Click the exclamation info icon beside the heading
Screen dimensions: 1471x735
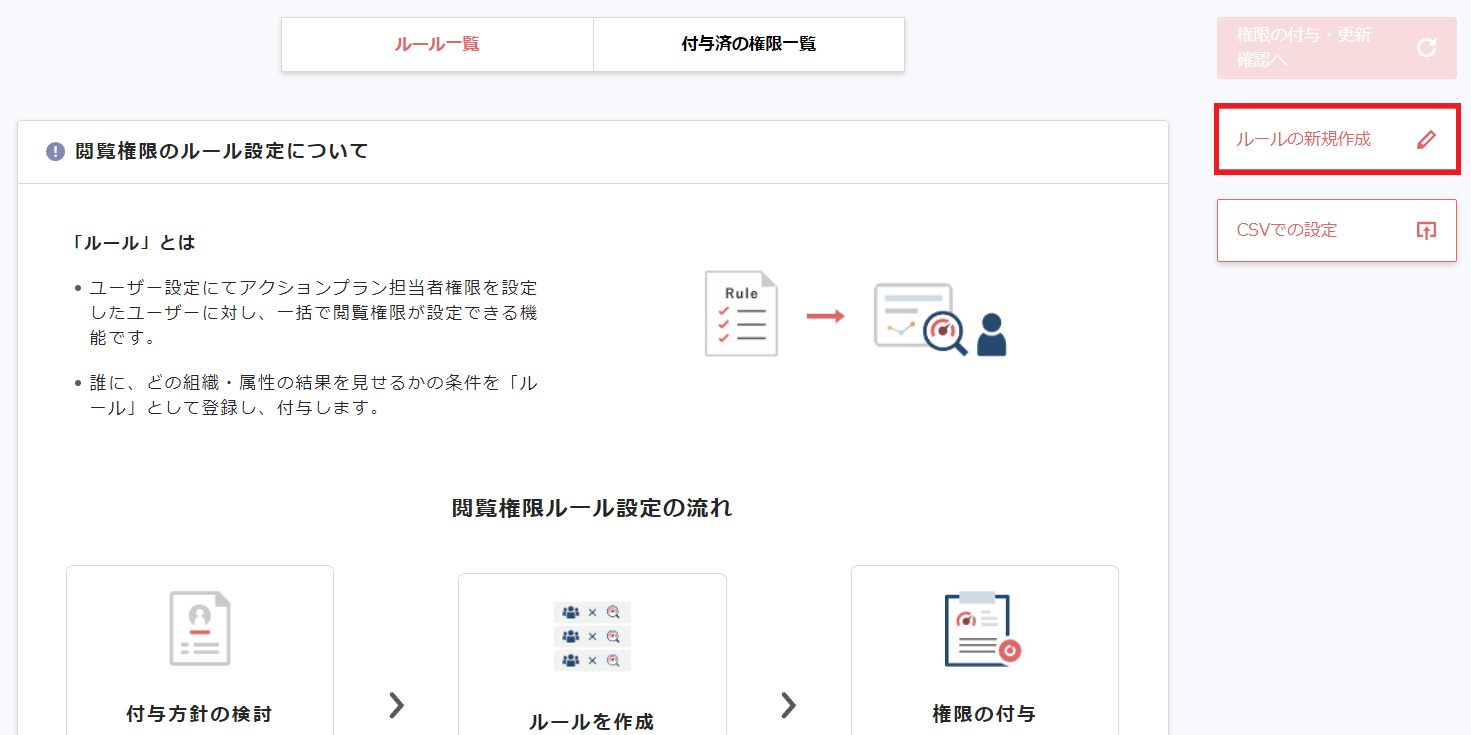click(56, 152)
